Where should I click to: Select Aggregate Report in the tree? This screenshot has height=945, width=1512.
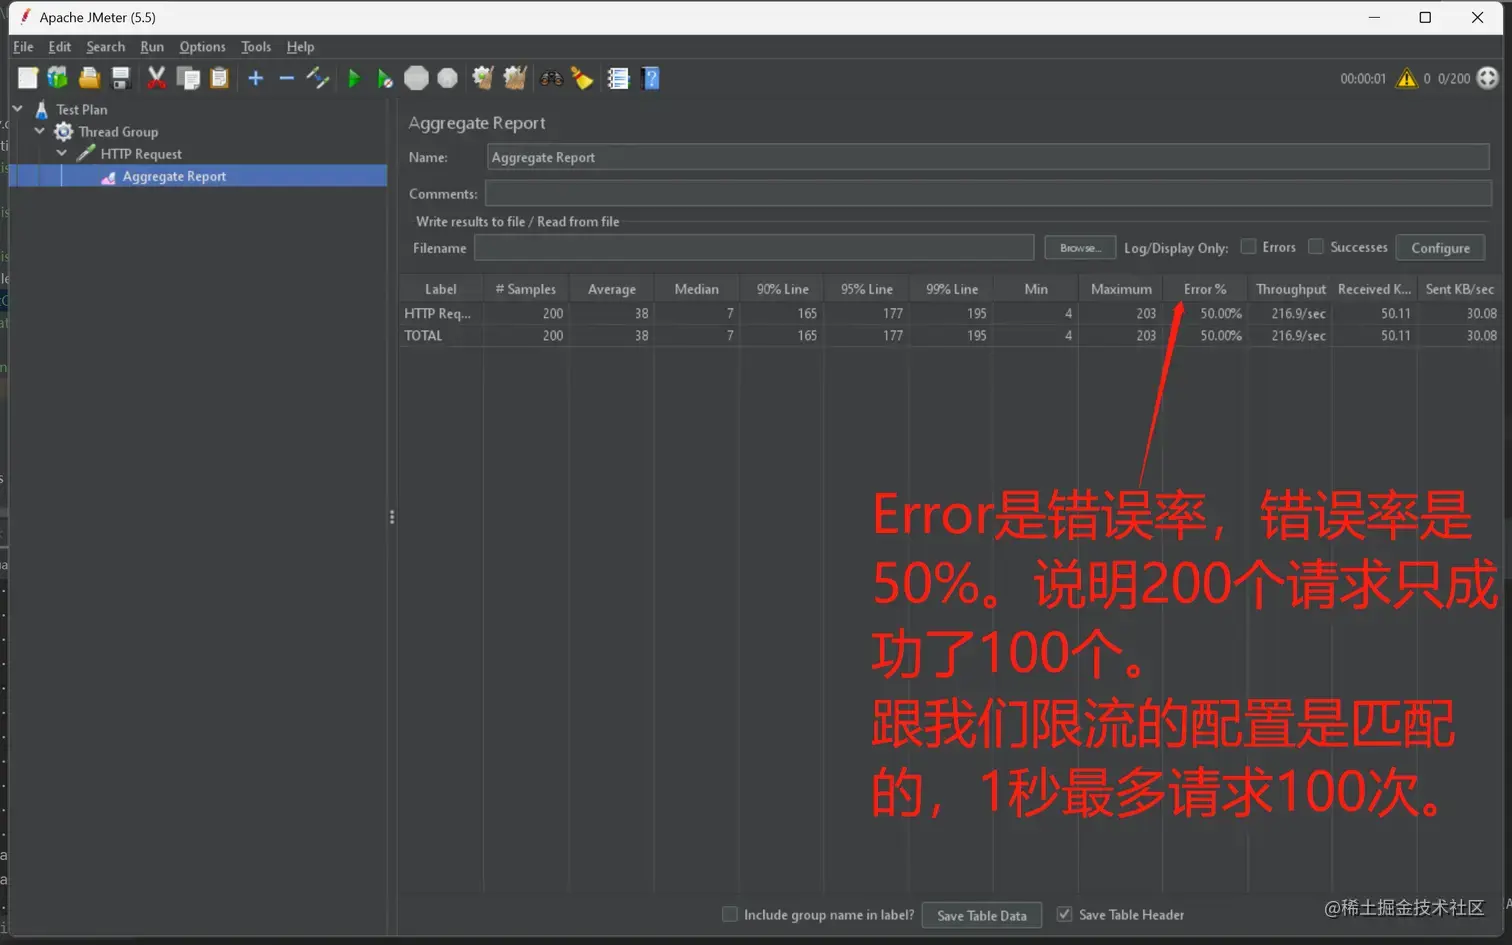(x=174, y=176)
